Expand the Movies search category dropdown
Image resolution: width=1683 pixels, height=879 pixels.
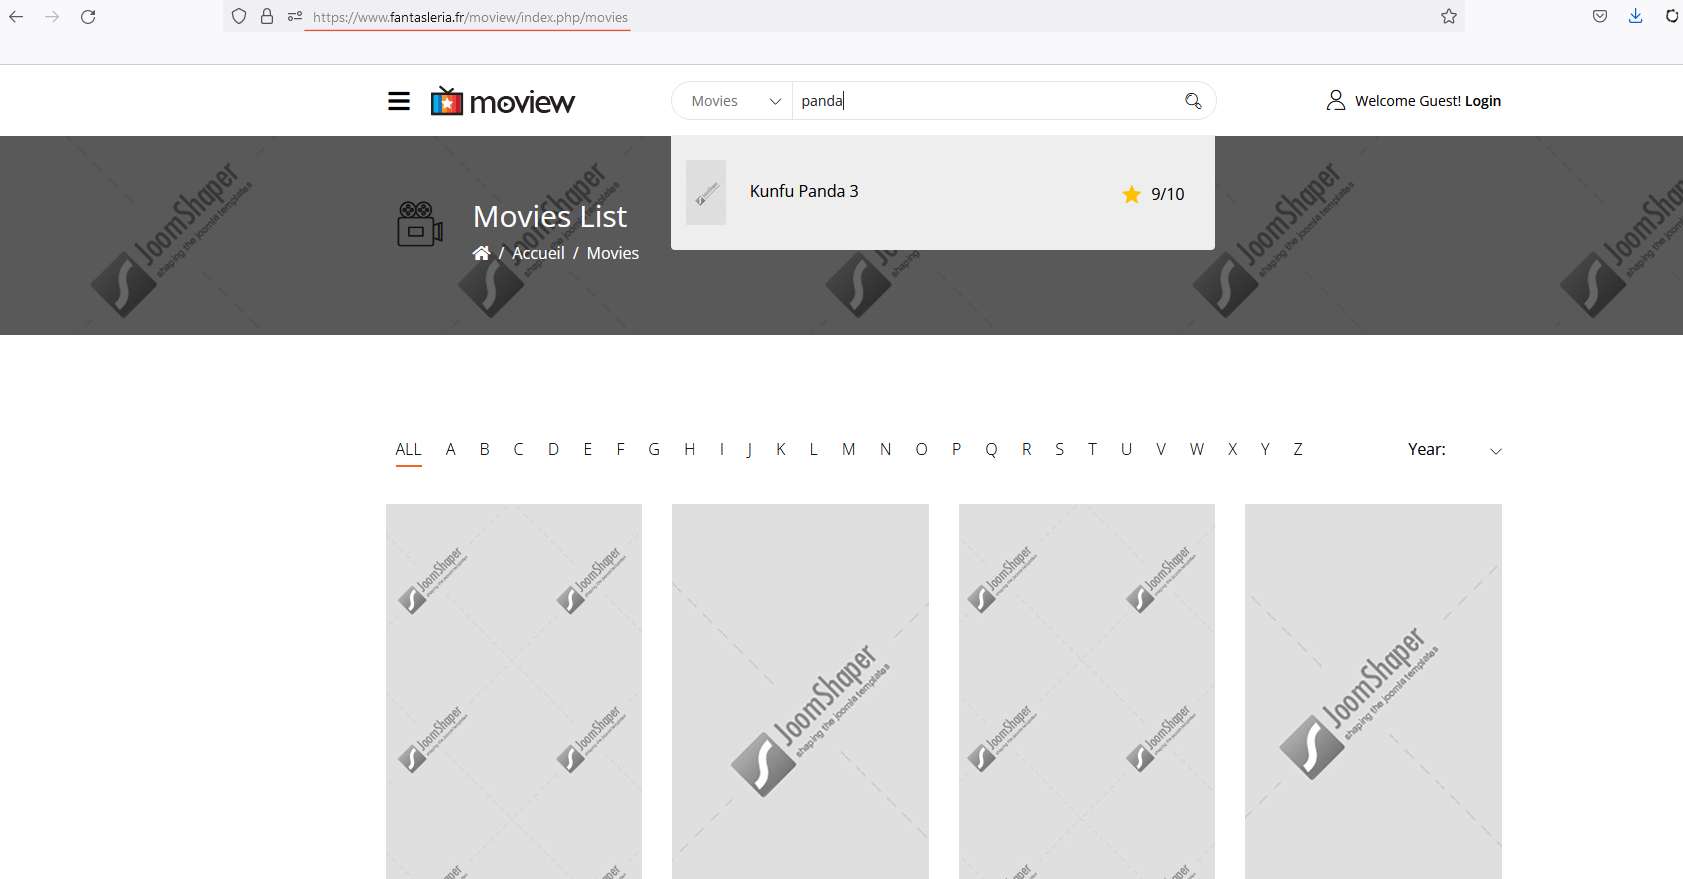(x=734, y=101)
